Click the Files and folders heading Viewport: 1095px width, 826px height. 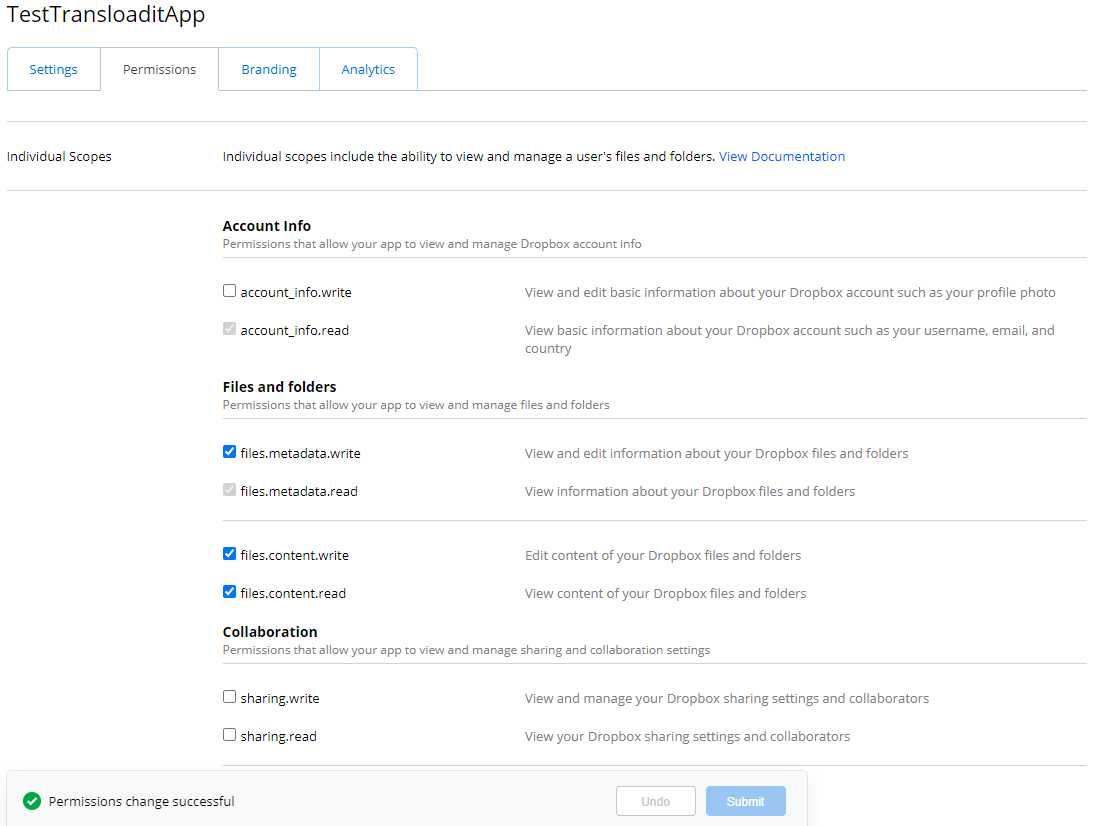[279, 387]
